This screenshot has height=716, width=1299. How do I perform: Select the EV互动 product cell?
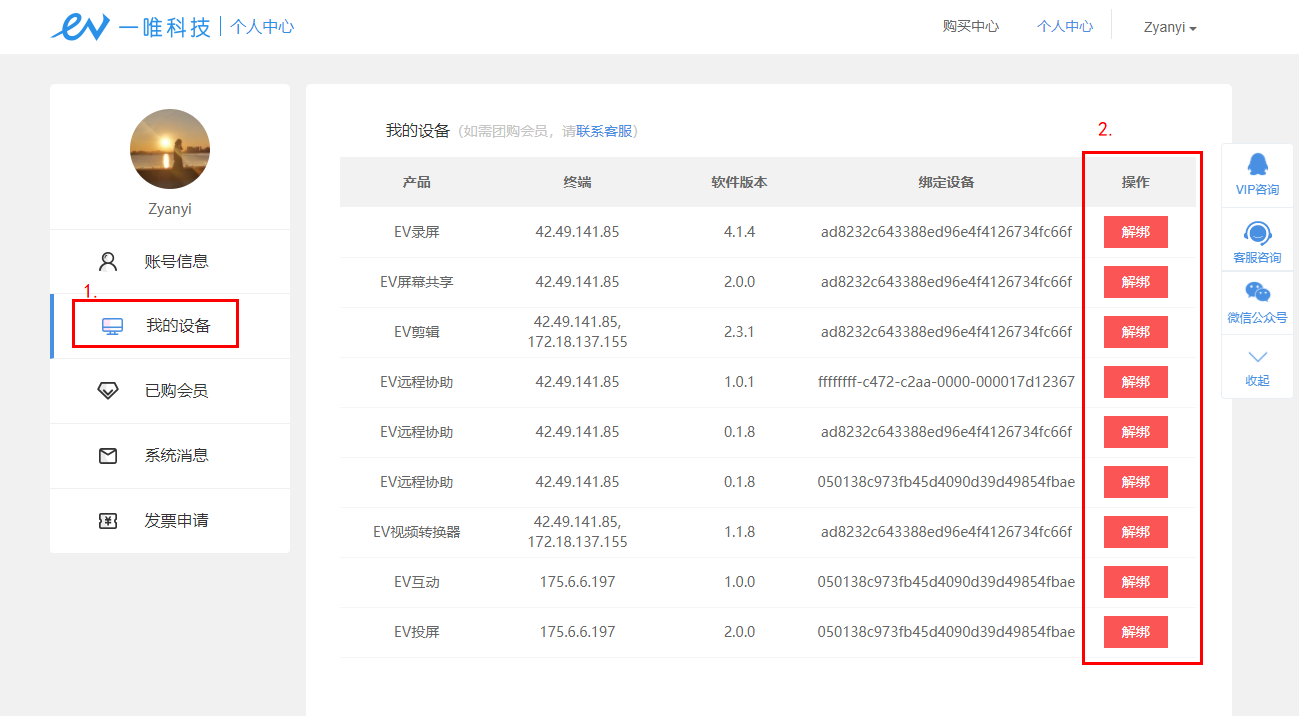[x=417, y=582]
